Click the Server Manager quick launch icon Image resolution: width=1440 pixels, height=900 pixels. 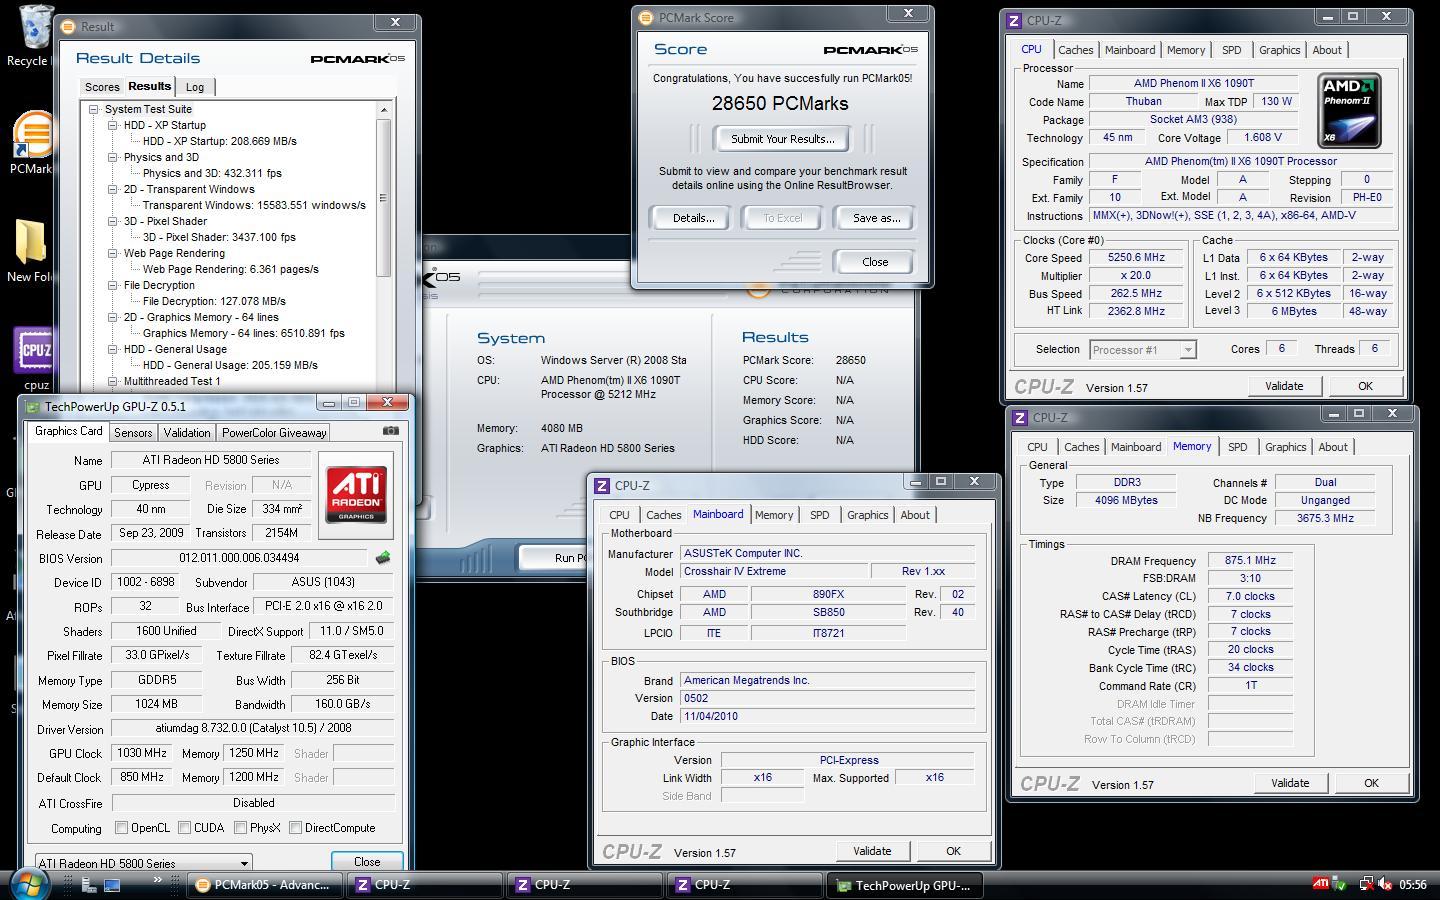click(x=89, y=884)
